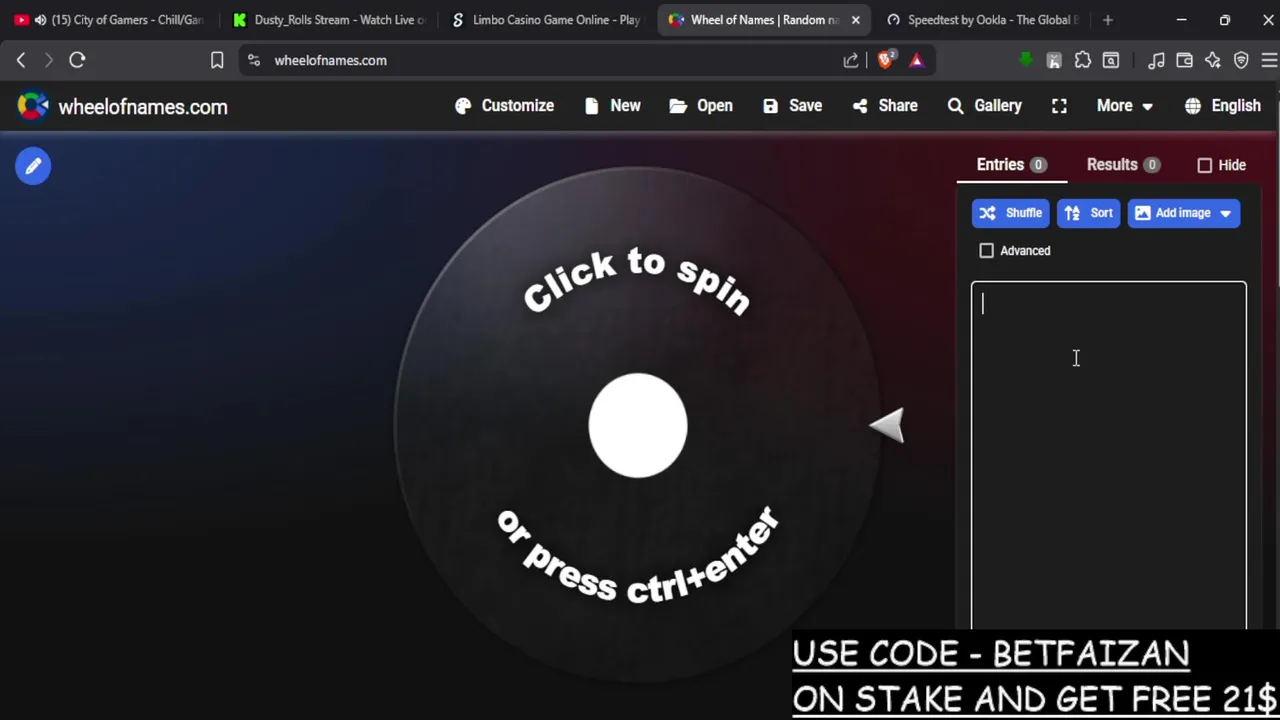Open the Customize palette menu

click(x=504, y=106)
